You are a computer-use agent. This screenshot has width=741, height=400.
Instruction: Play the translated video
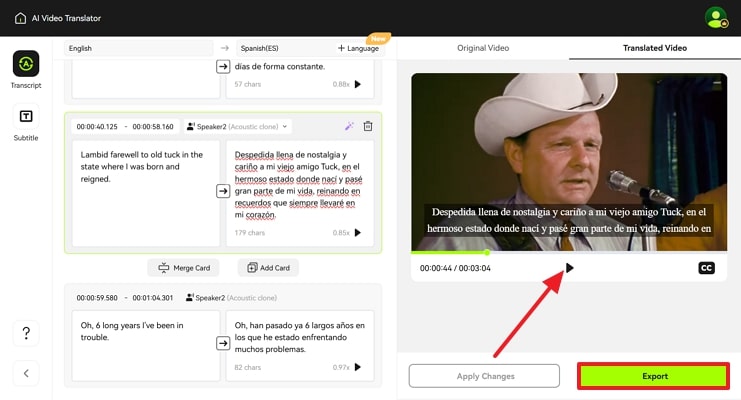(x=569, y=268)
